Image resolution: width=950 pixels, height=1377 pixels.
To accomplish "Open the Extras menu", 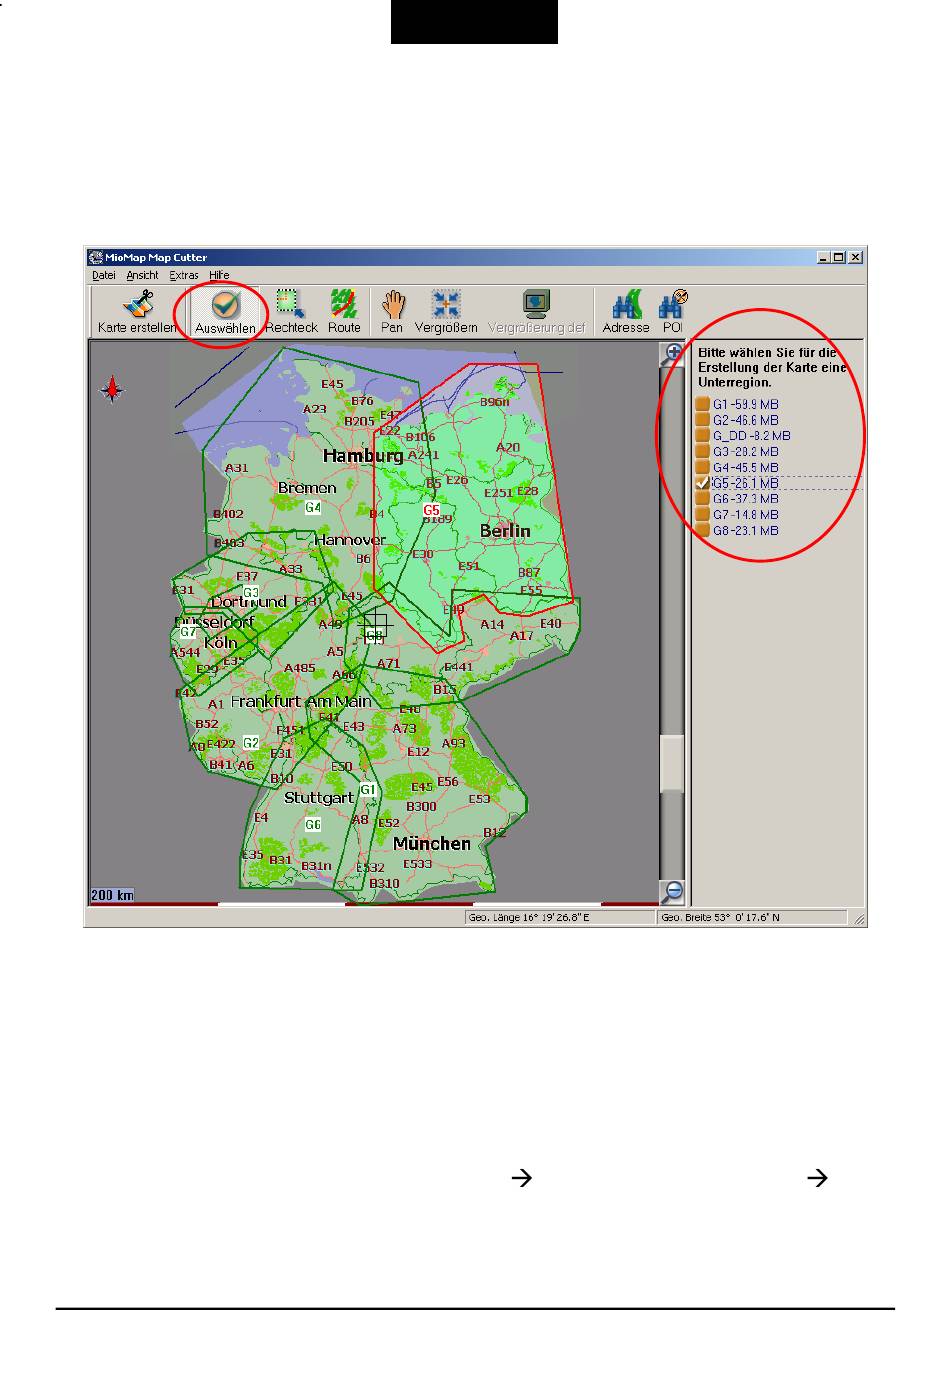I will click(183, 275).
